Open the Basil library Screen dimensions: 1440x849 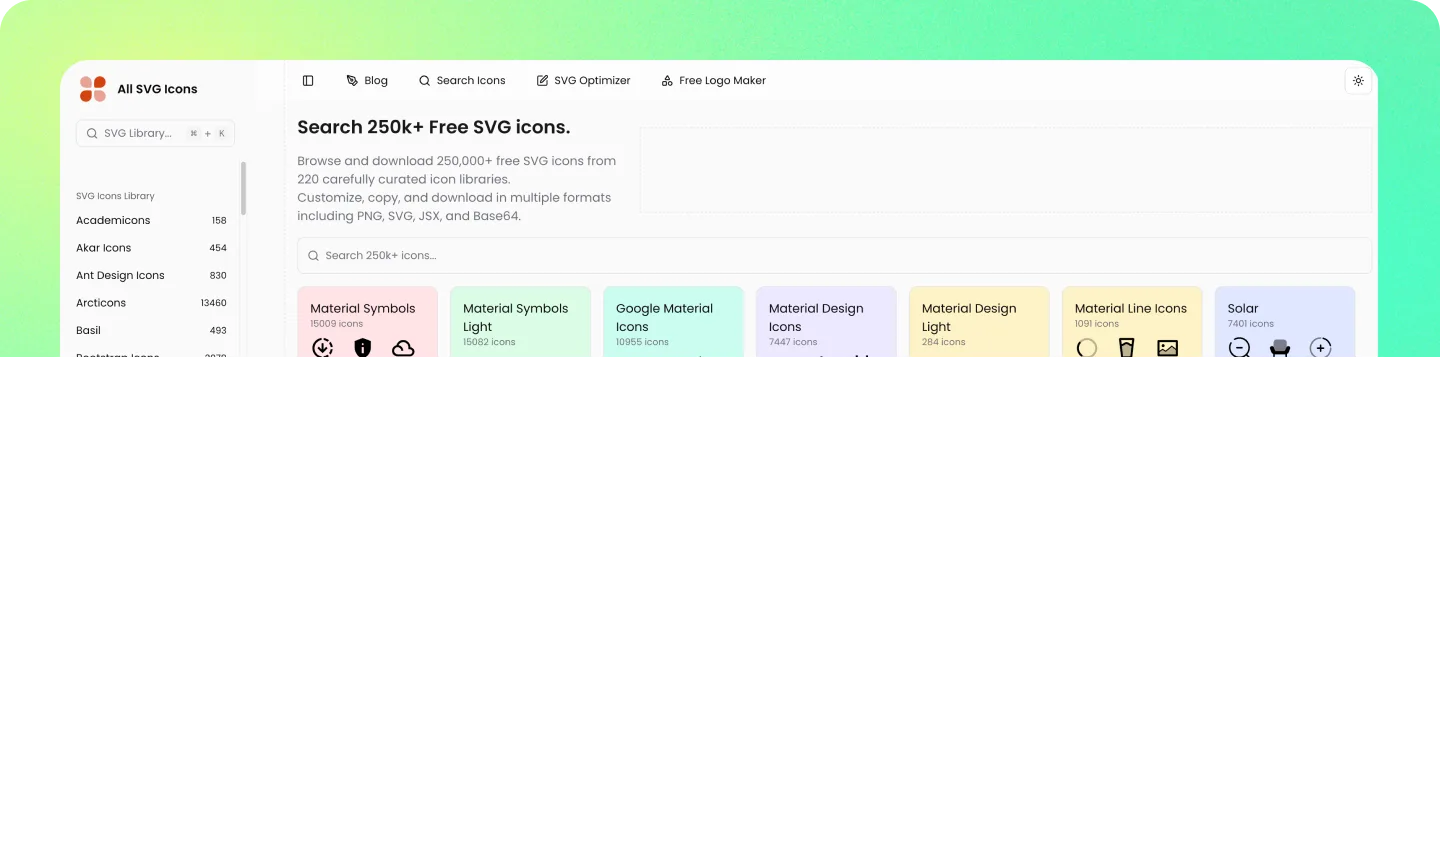tap(151, 330)
